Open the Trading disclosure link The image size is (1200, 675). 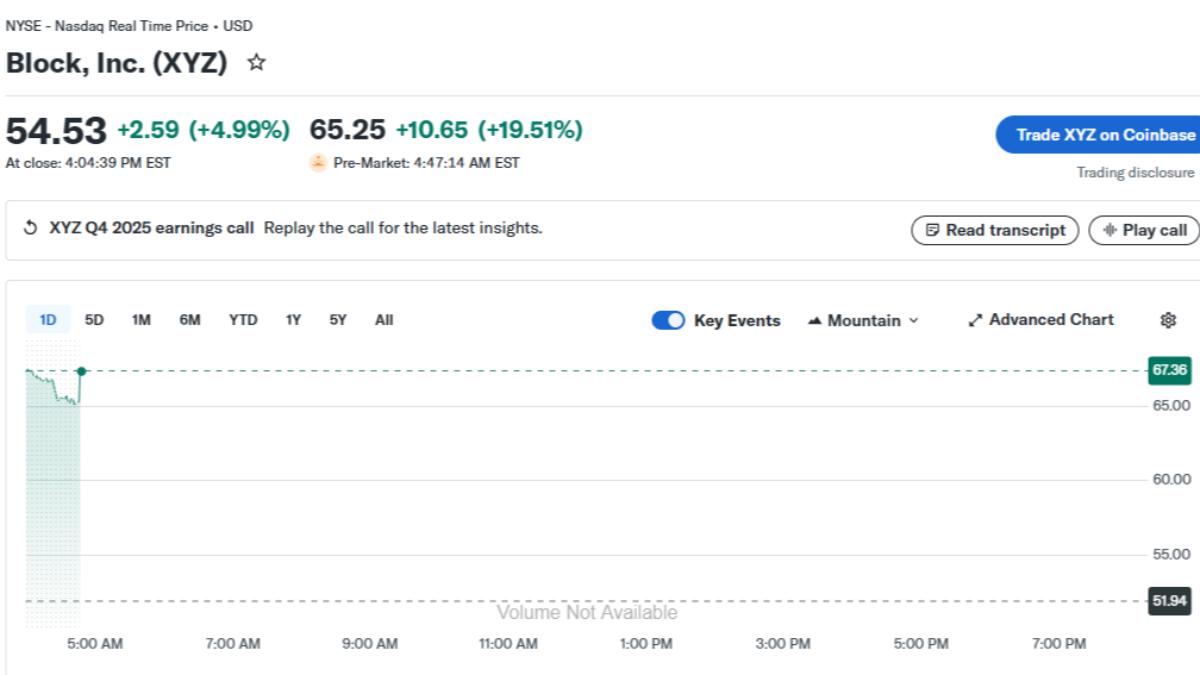(x=1135, y=171)
